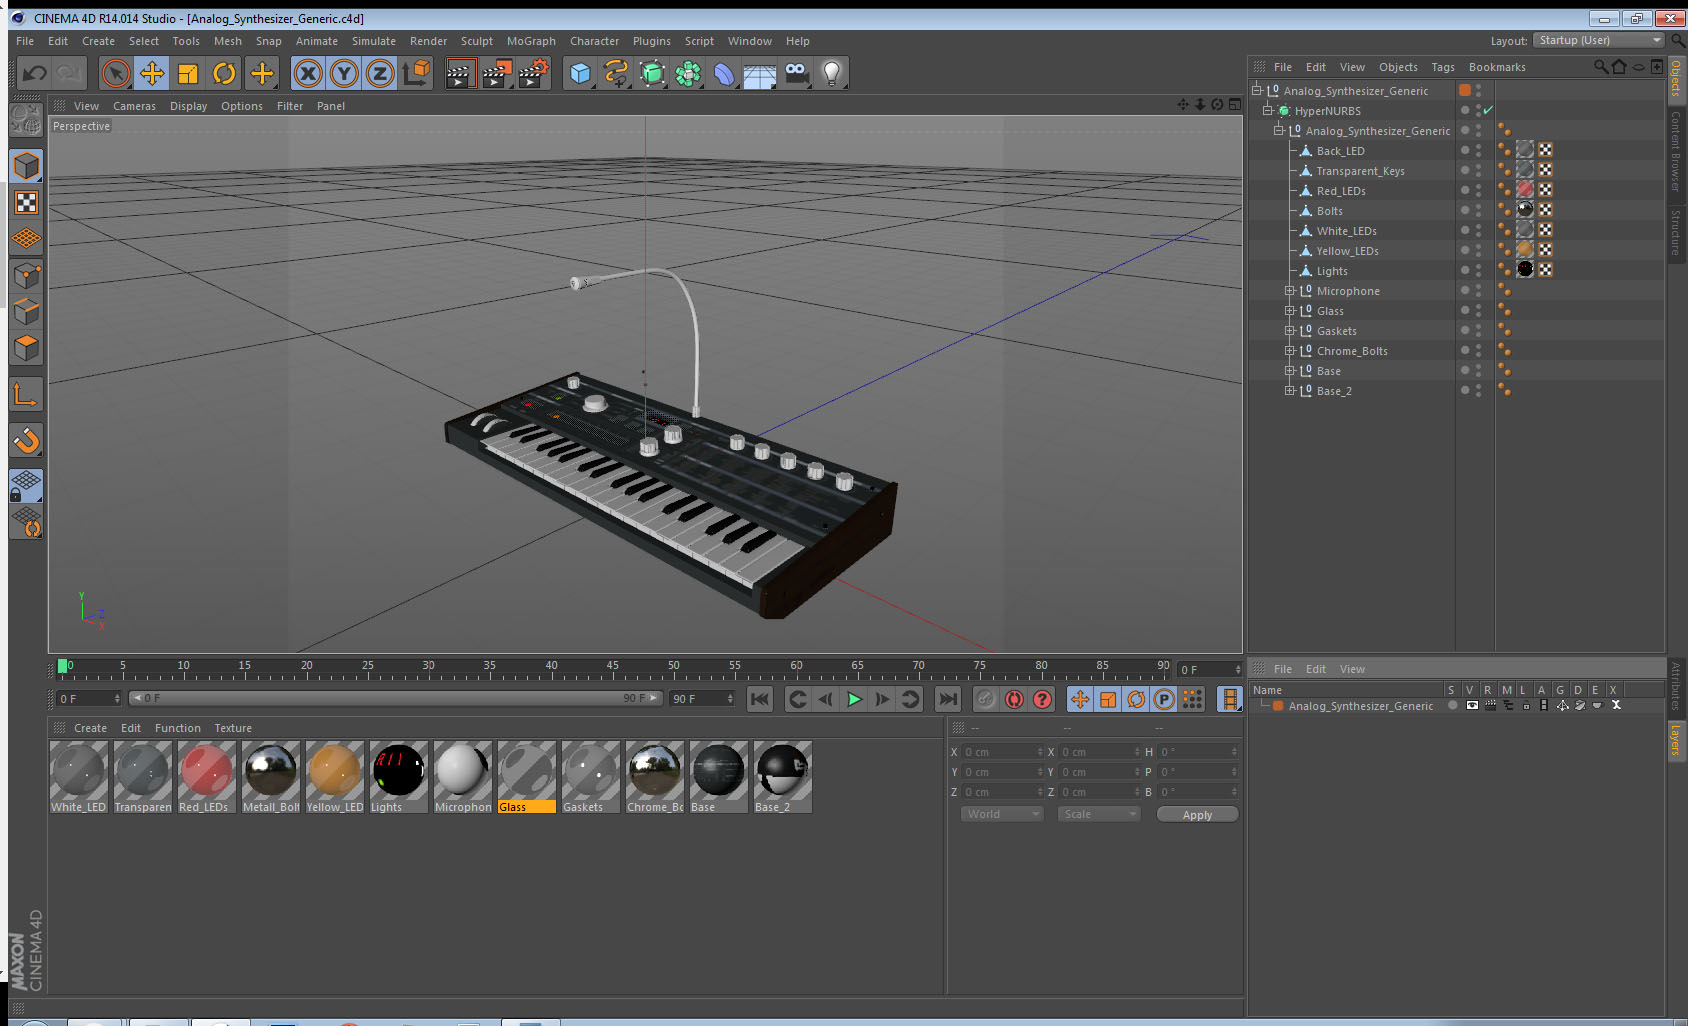Screen dimensions: 1688x1026
Task: Render active view clapper icon
Action: pos(460,73)
